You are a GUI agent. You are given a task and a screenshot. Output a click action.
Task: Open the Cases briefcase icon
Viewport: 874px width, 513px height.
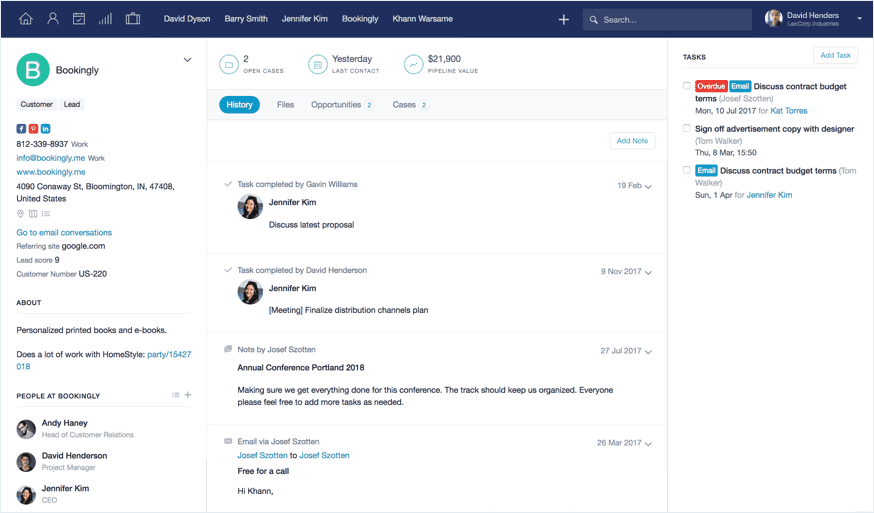pyautogui.click(x=133, y=19)
